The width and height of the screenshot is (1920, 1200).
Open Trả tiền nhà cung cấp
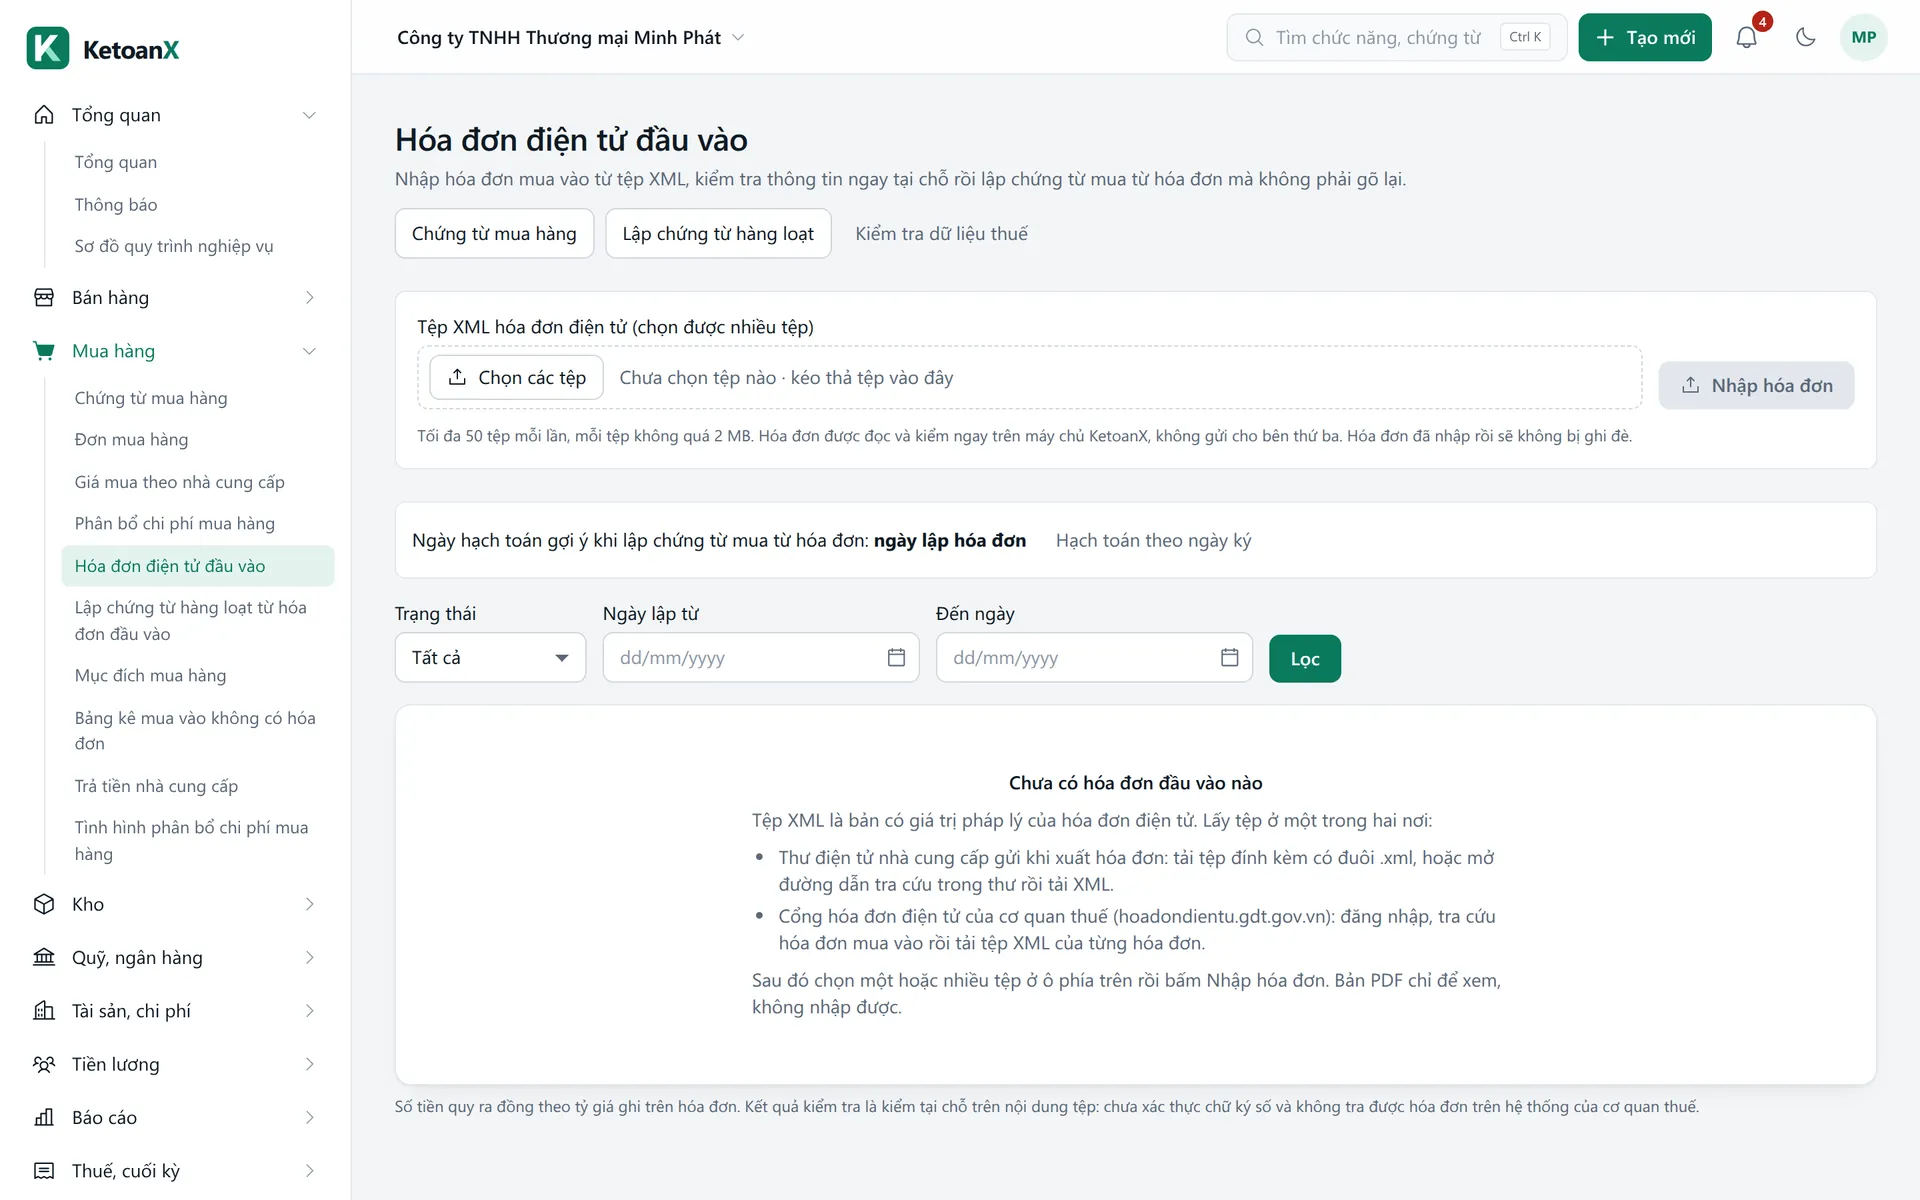tap(197, 786)
